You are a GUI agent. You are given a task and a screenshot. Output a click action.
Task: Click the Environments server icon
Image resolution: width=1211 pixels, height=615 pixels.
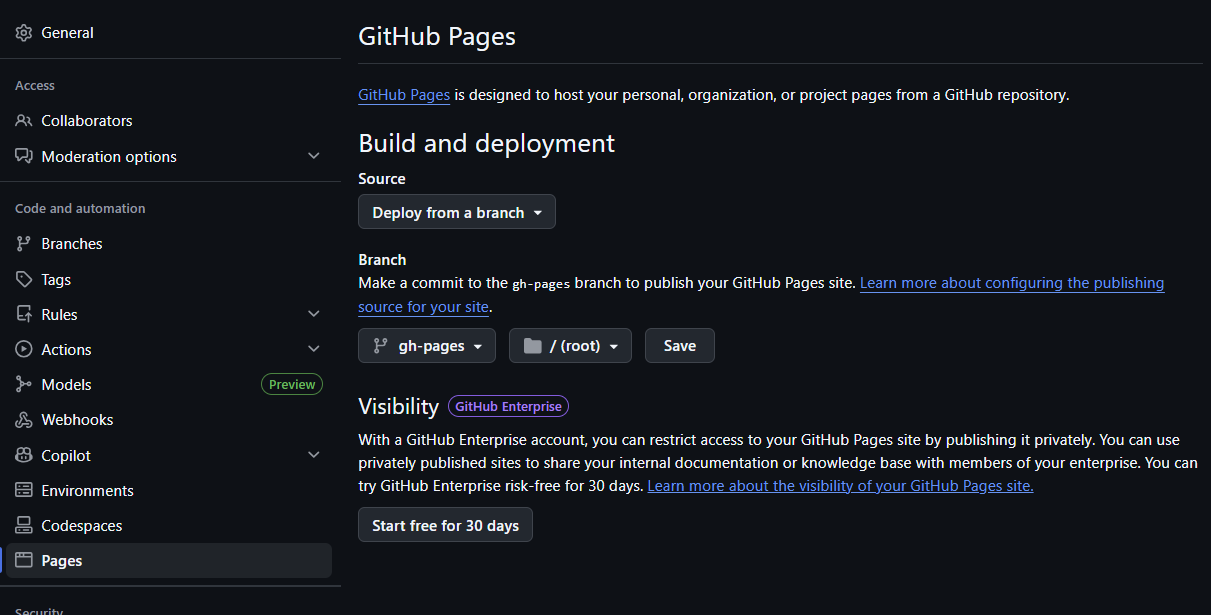click(24, 491)
